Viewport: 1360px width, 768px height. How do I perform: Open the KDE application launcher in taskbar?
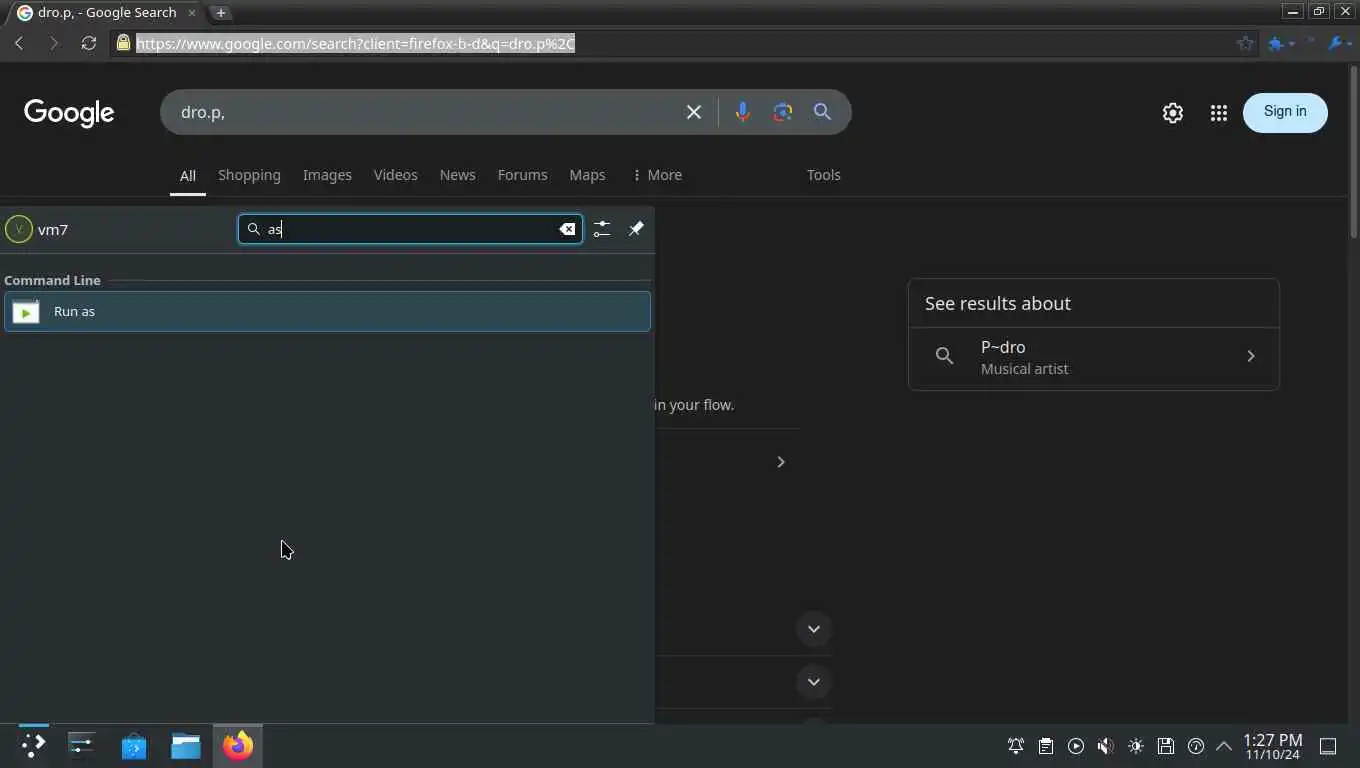pos(33,745)
